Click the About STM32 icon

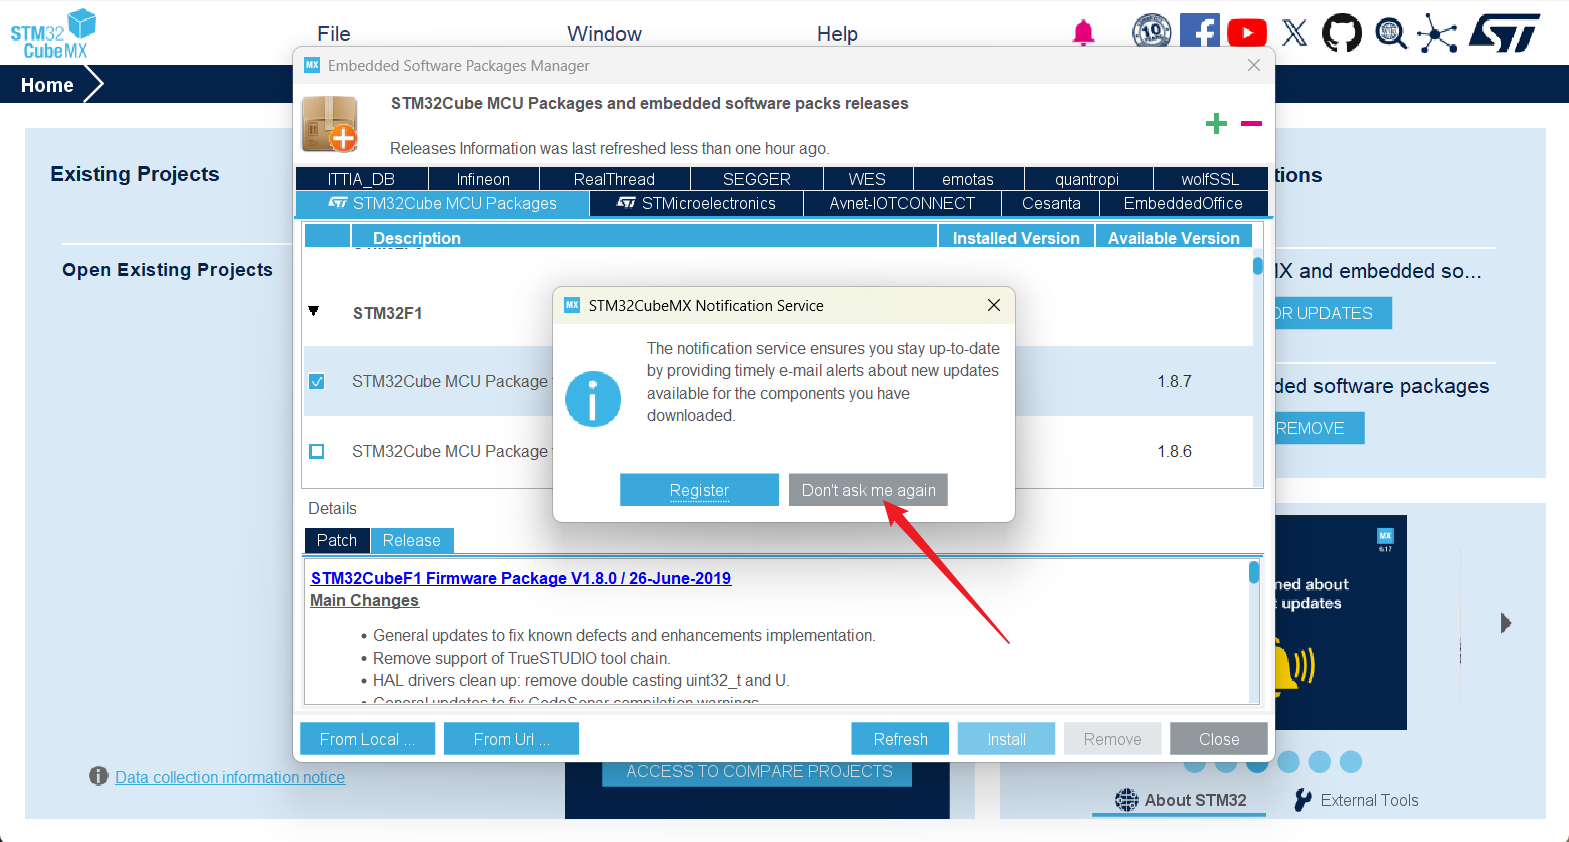point(1126,800)
